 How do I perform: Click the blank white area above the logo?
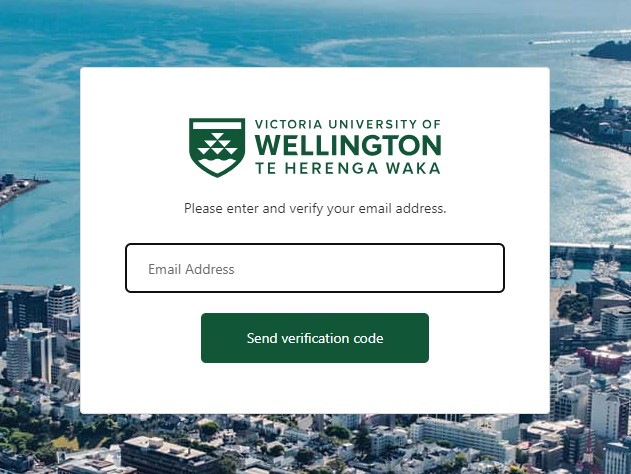(315, 90)
